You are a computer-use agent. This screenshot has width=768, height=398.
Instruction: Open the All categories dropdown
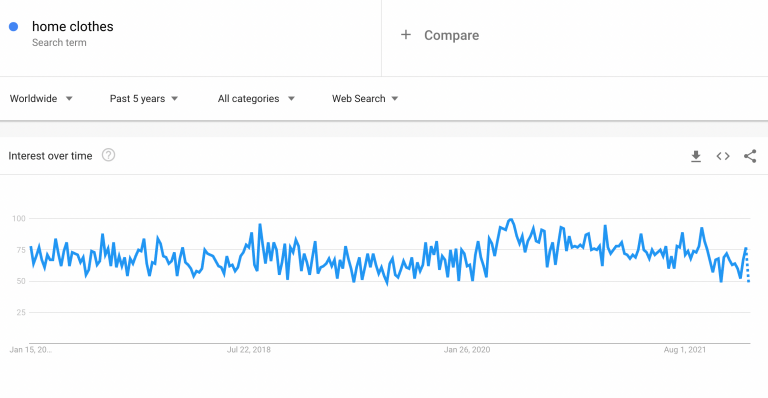(256, 98)
